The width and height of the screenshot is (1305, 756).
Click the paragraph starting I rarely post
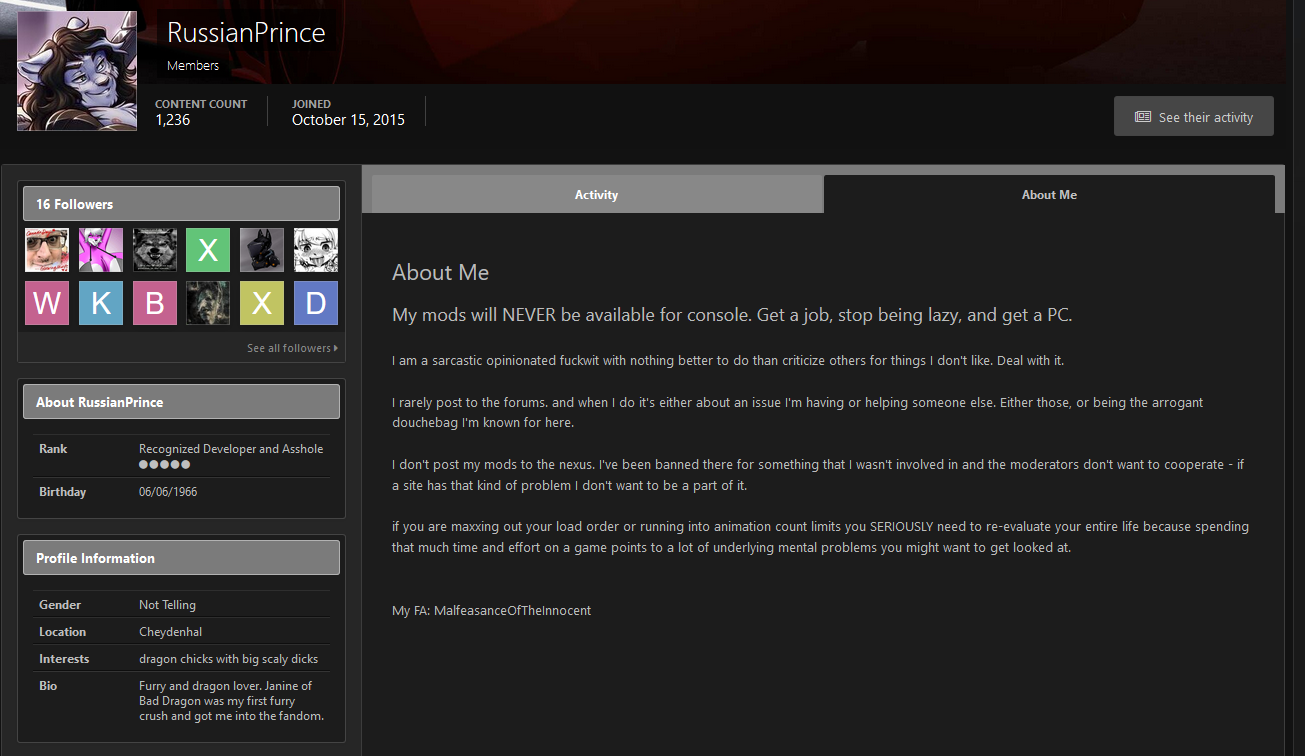(797, 412)
